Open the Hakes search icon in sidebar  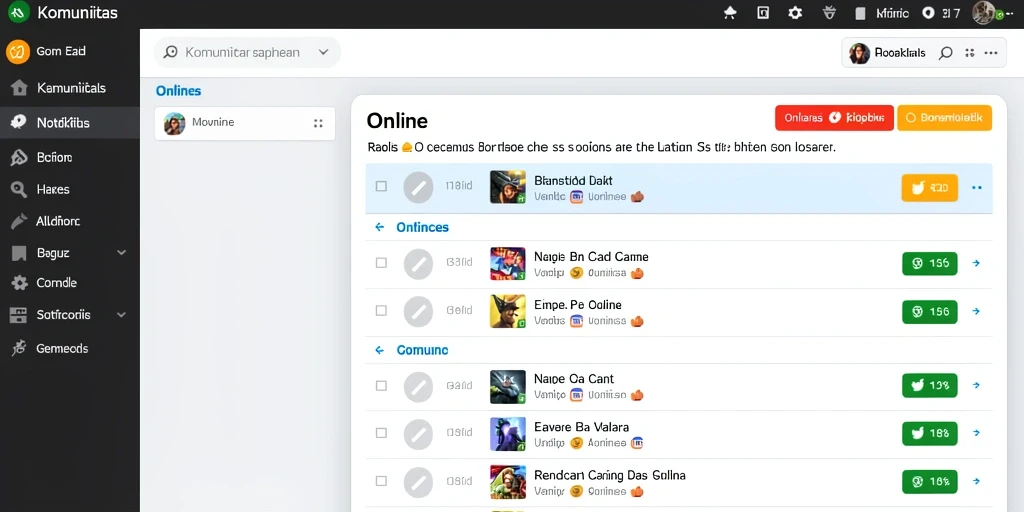click(18, 189)
